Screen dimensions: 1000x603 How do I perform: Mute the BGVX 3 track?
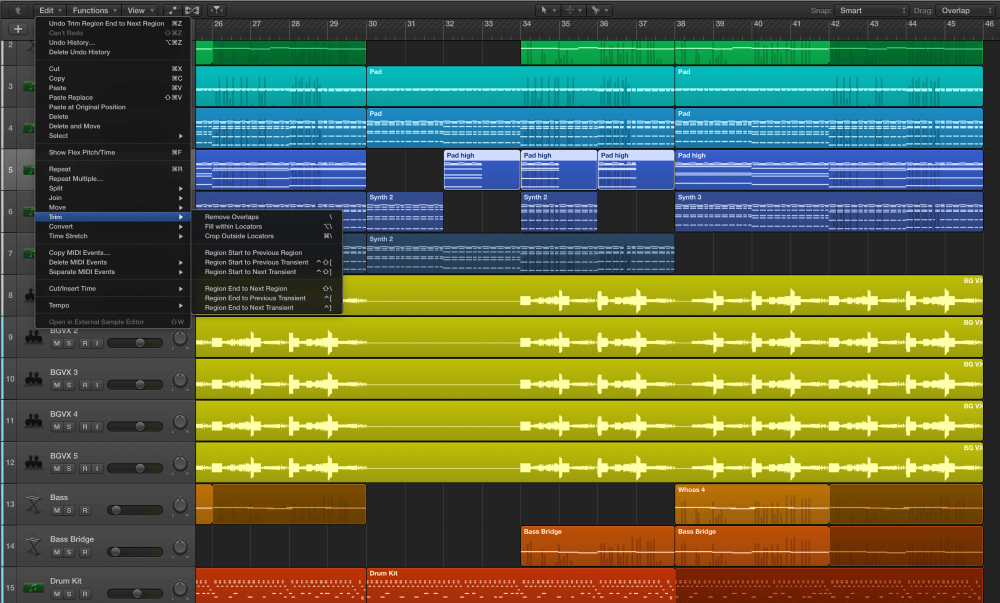[57, 385]
